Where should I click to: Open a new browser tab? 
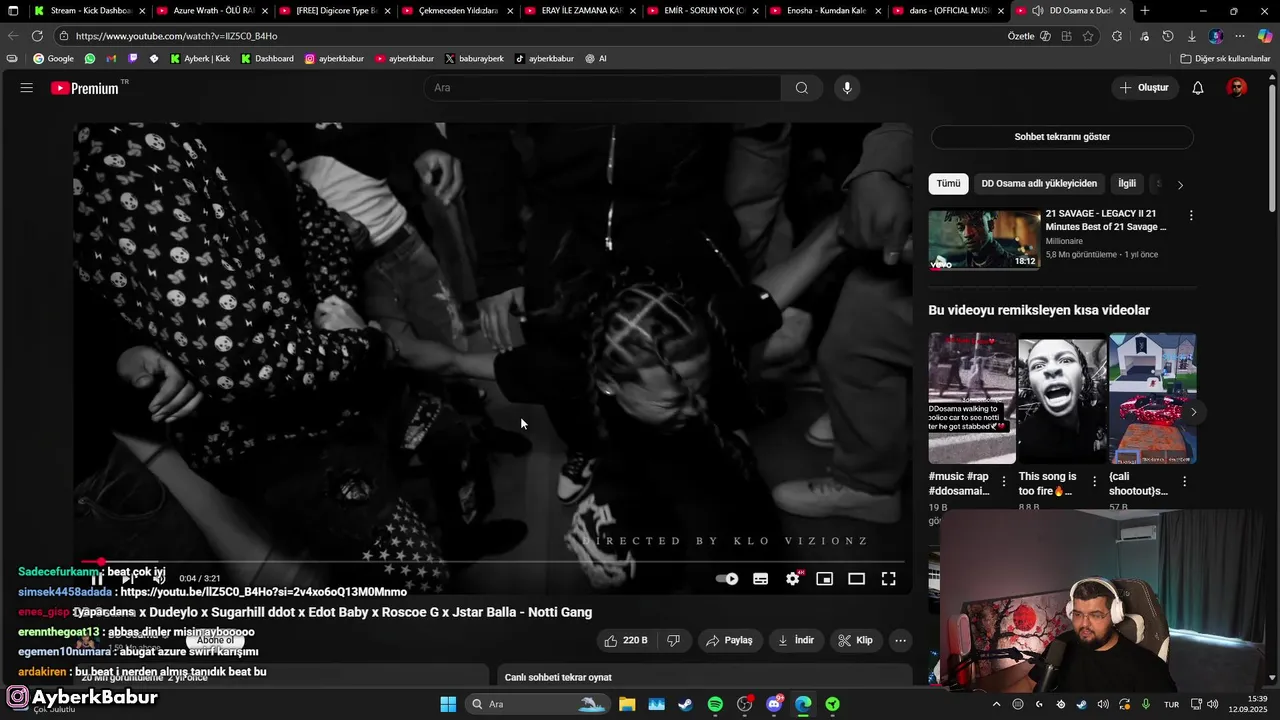click(1145, 11)
